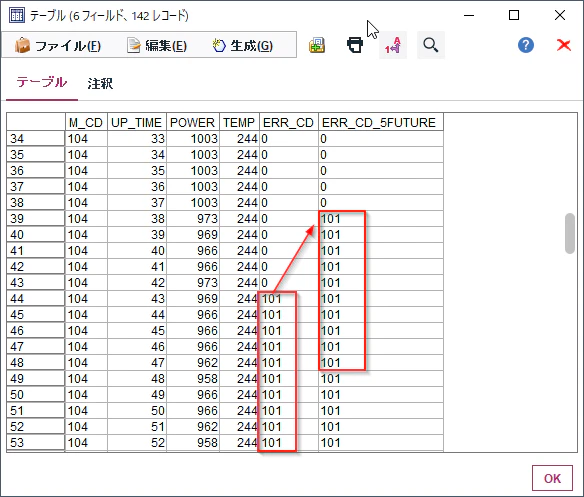Image resolution: width=584 pixels, height=497 pixels.
Task: Click the red X close icon in the toolbar
Action: pos(564,45)
